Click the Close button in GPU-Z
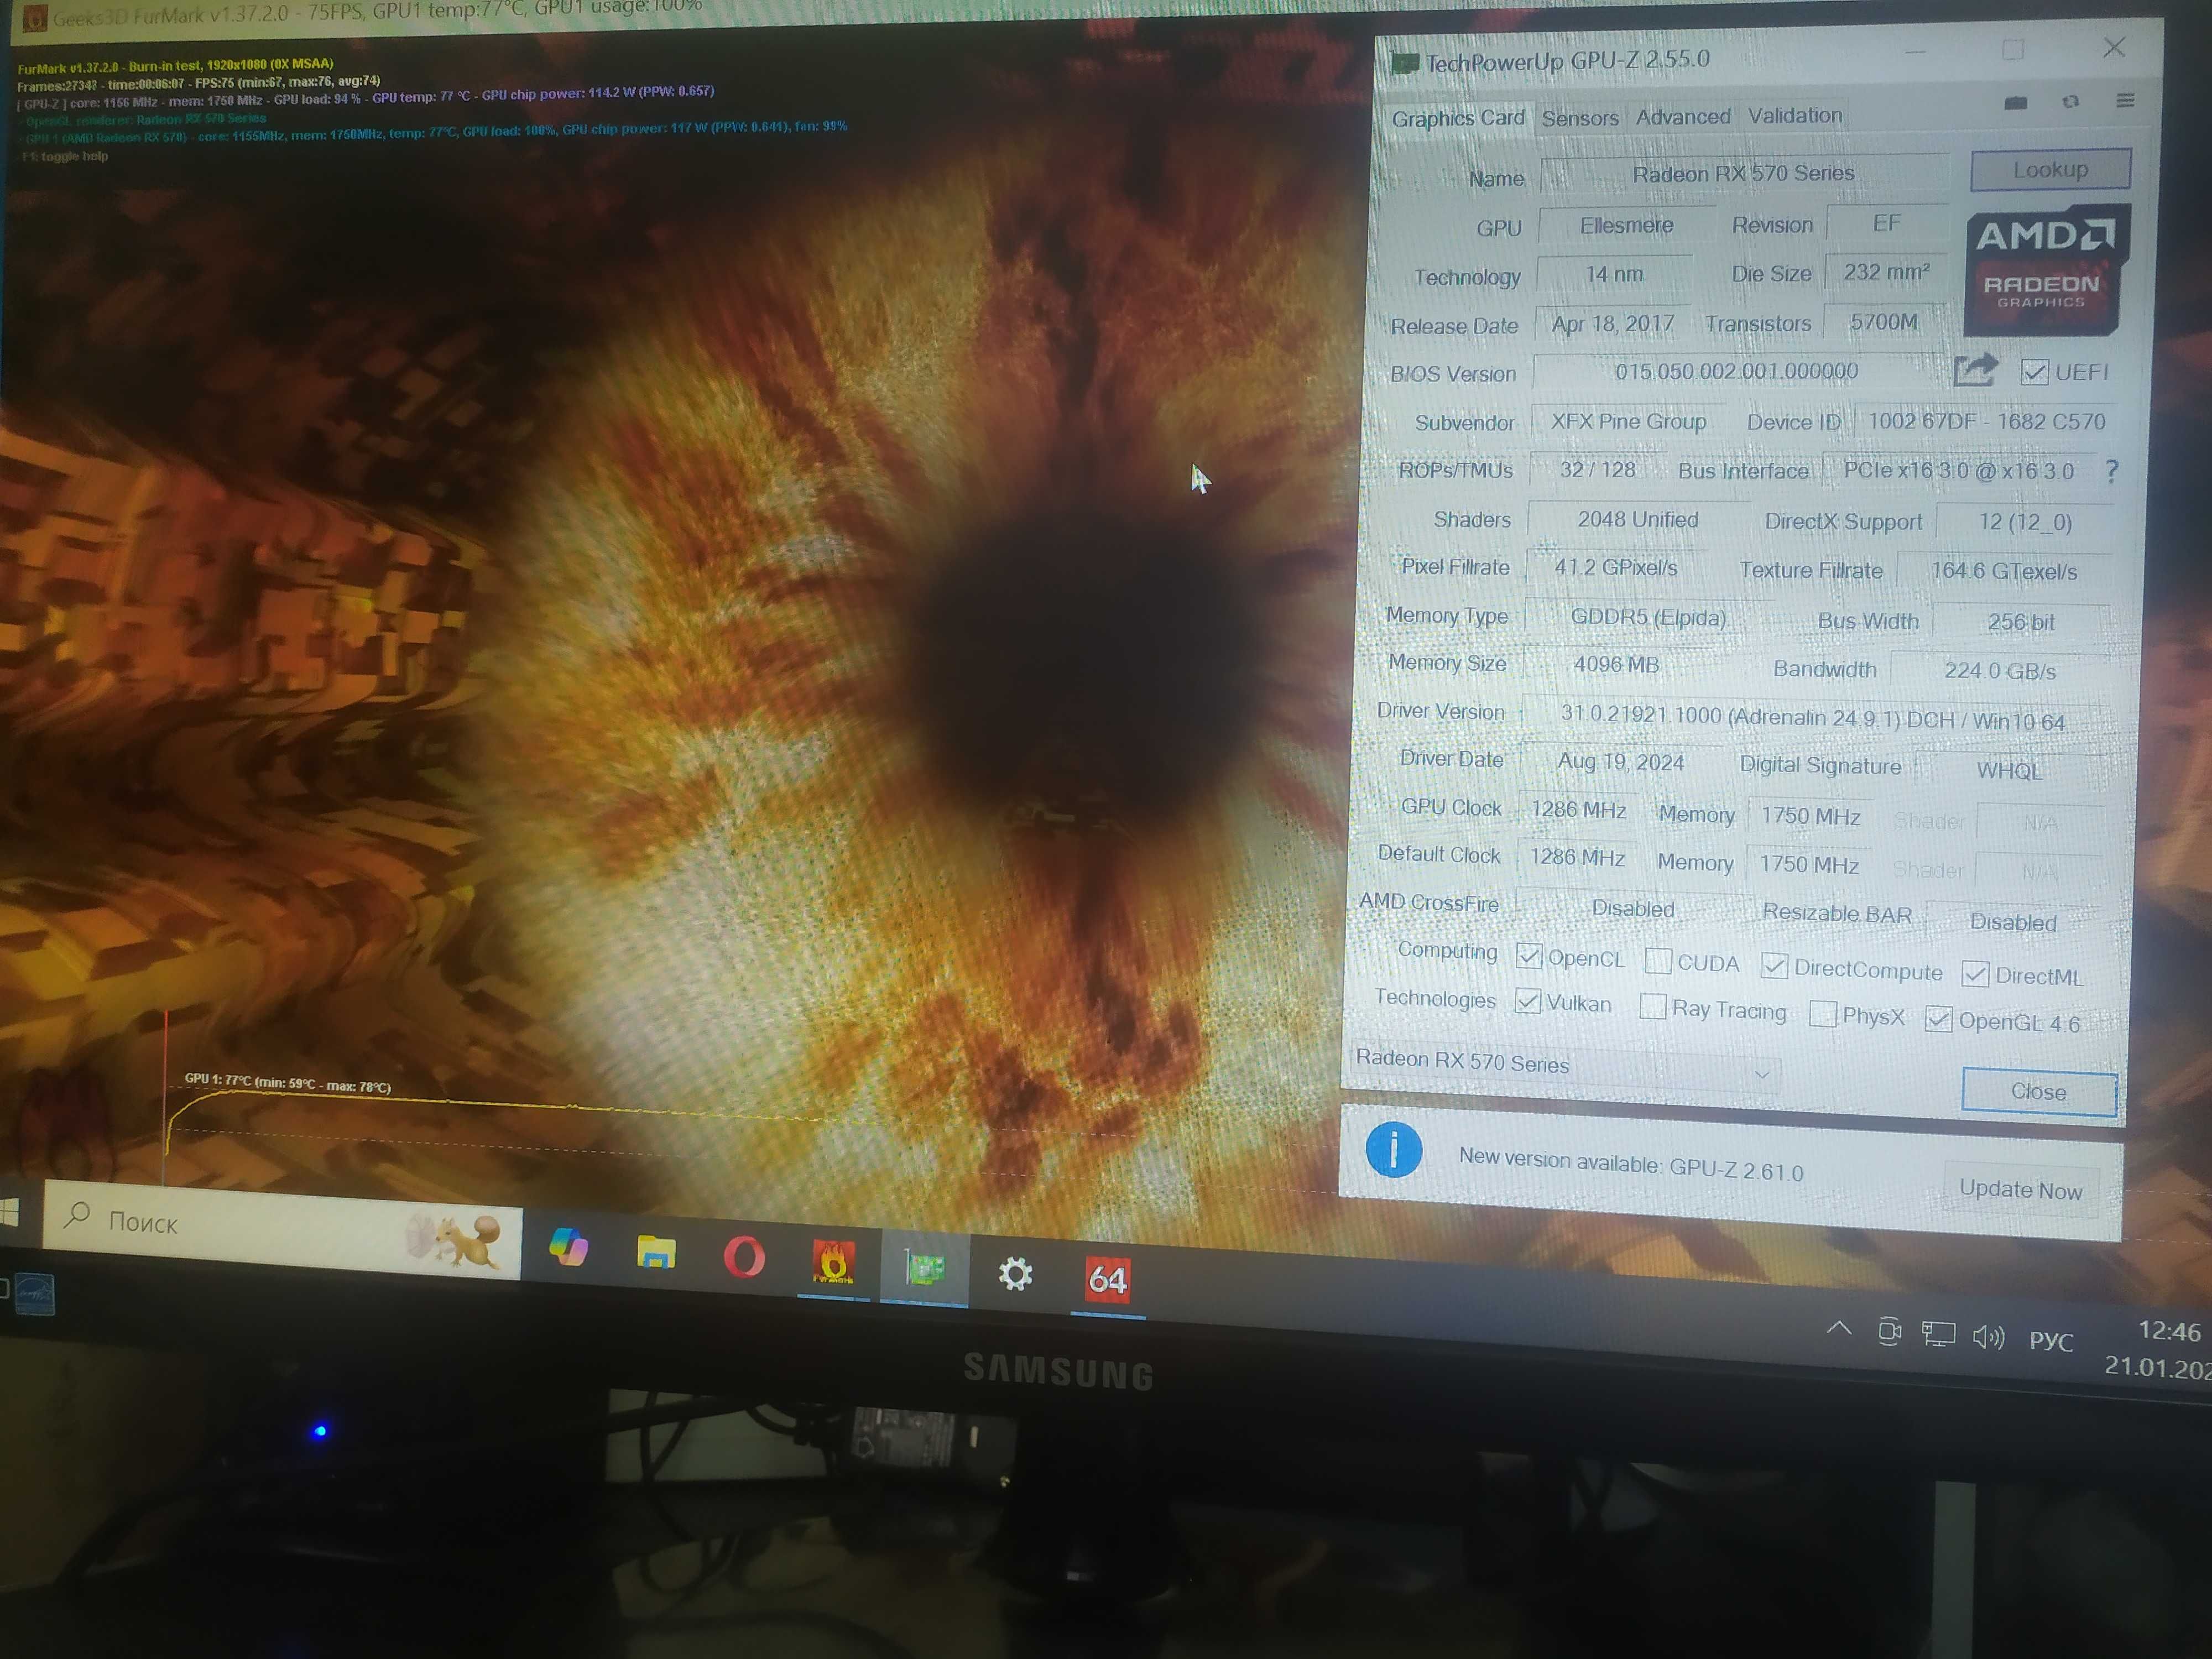 (x=2038, y=1091)
